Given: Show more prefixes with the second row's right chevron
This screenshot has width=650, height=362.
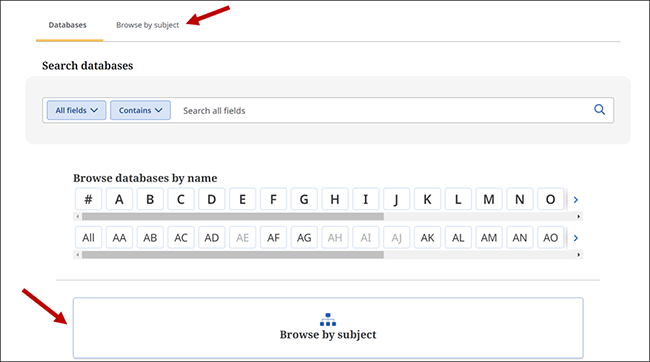Looking at the screenshot, I should pos(575,238).
